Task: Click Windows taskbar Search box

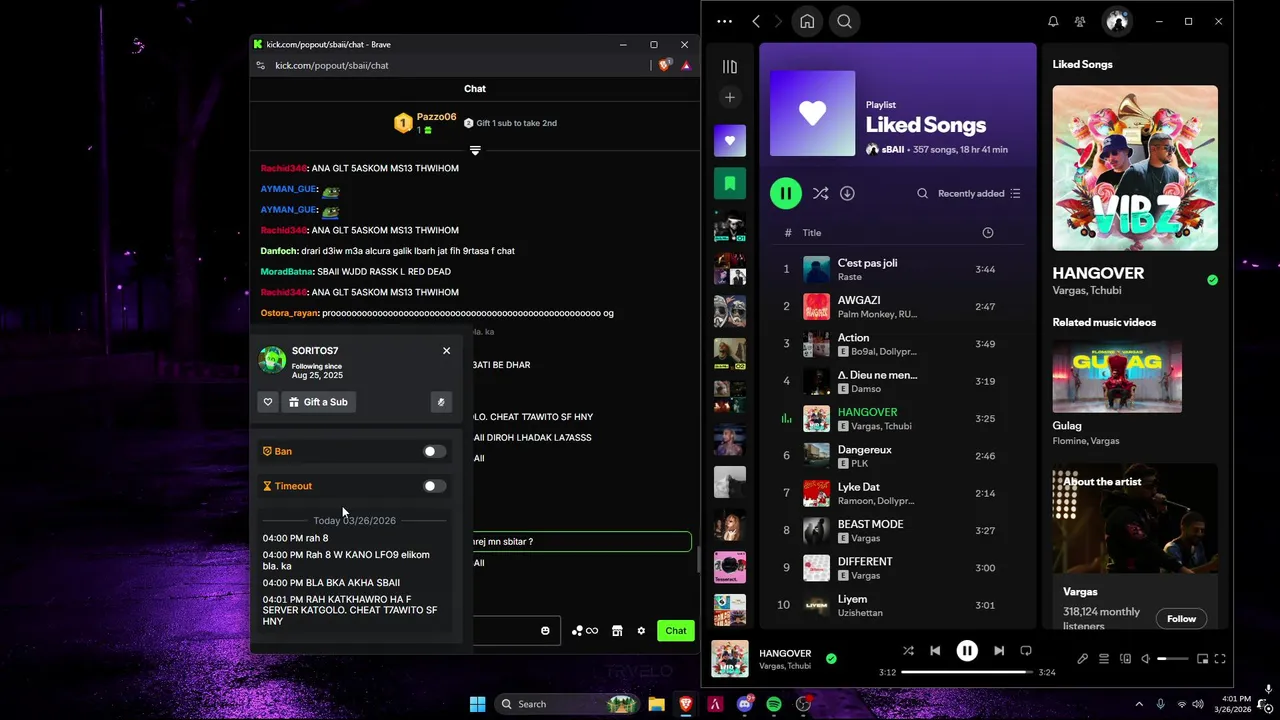Action: [x=569, y=704]
